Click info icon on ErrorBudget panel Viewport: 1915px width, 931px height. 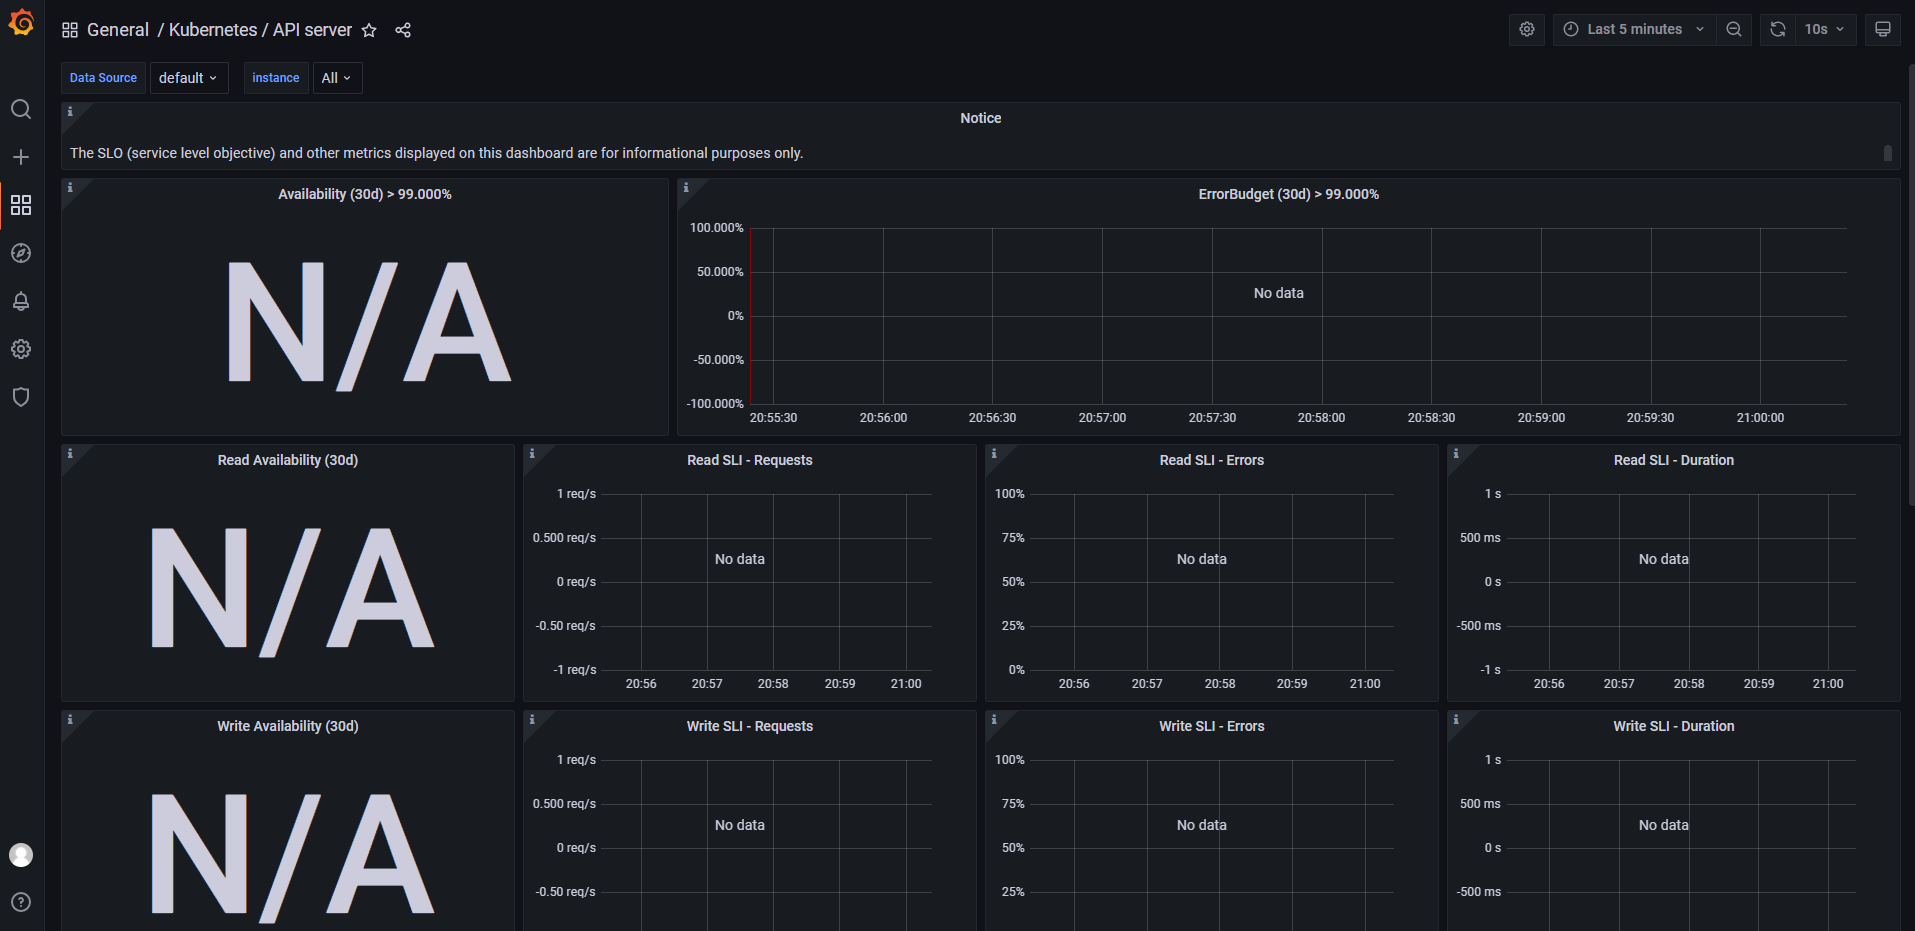[x=686, y=188]
